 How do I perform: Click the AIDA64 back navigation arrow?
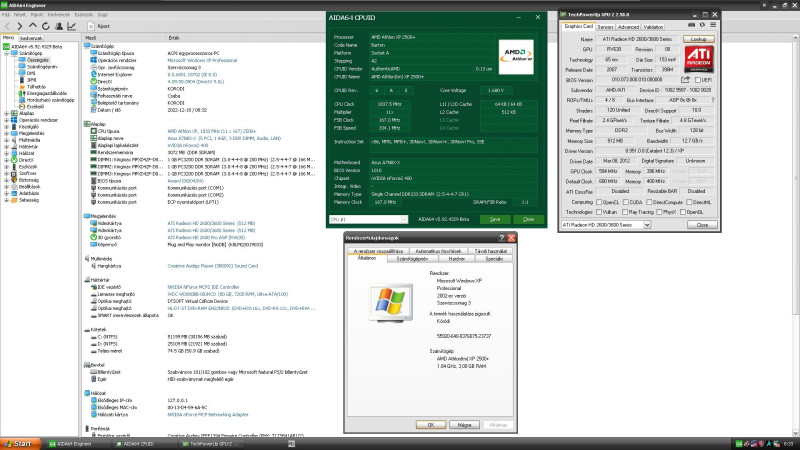tap(7, 26)
